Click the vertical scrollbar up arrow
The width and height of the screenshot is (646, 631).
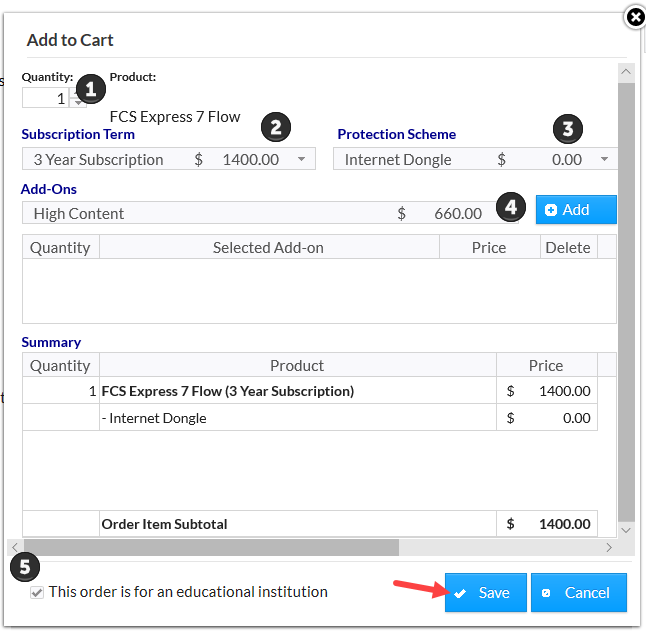point(626,71)
